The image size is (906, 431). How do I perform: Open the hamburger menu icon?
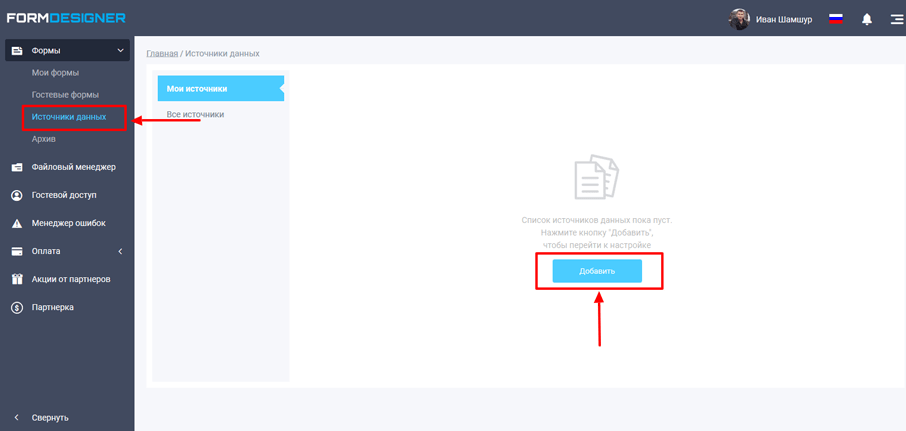(x=896, y=19)
